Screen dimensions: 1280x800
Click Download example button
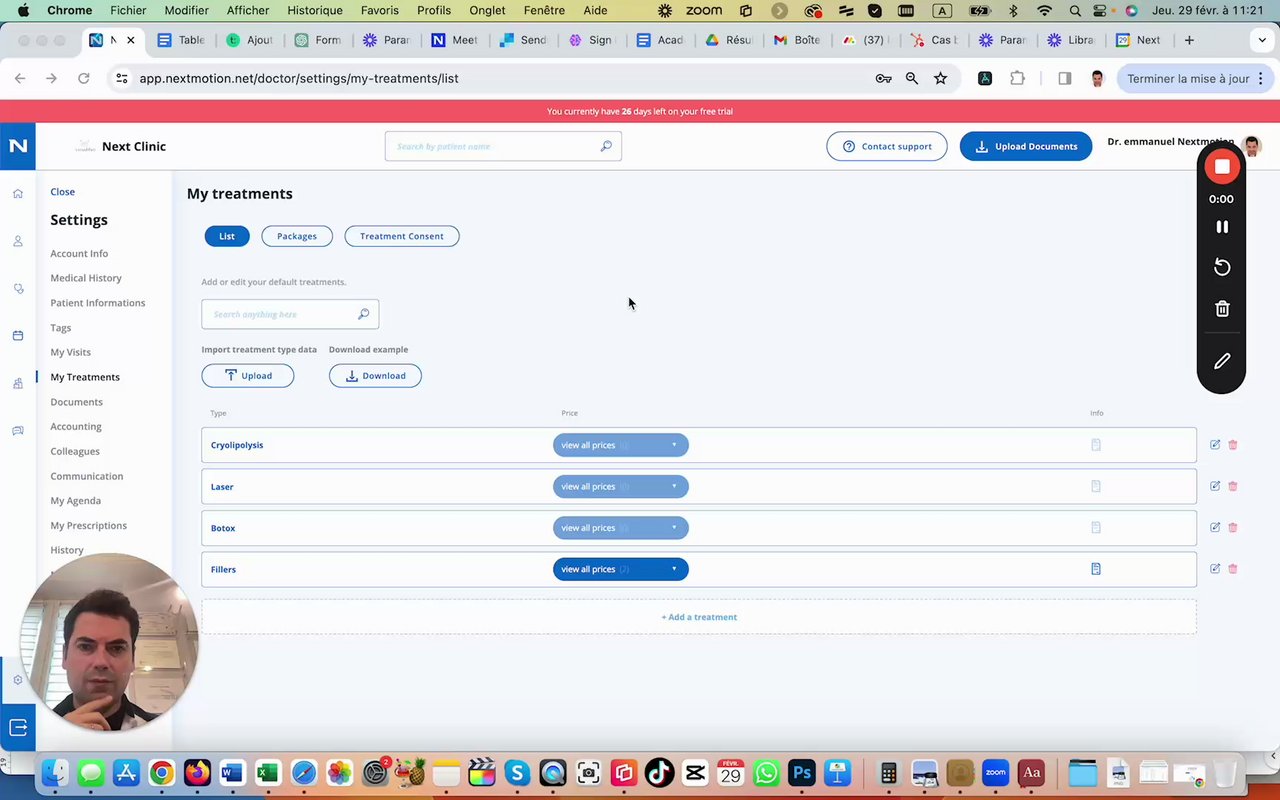click(375, 376)
